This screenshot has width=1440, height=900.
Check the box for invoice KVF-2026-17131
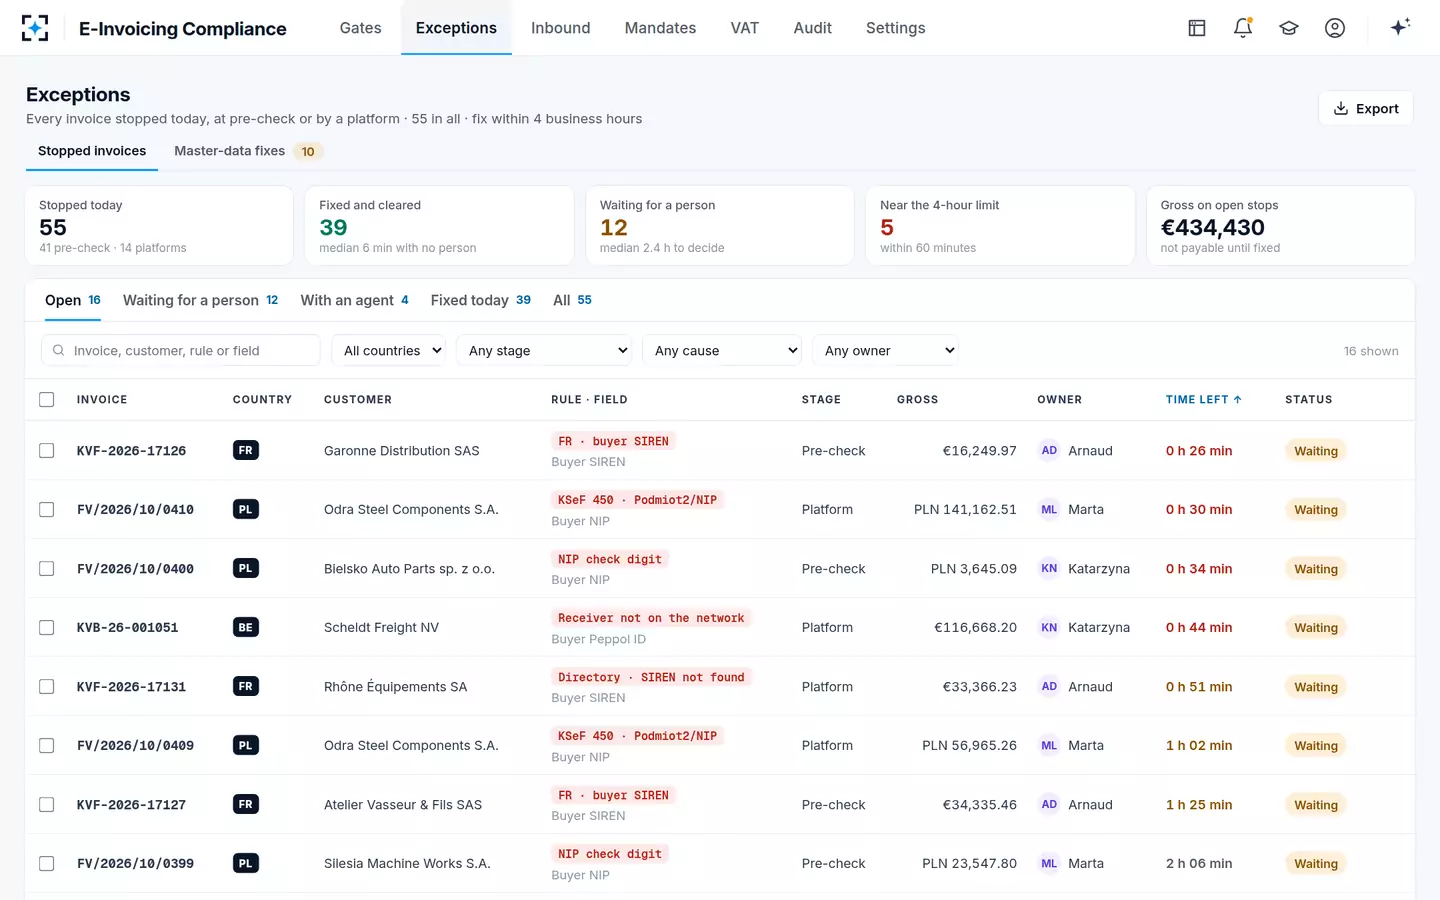click(47, 686)
